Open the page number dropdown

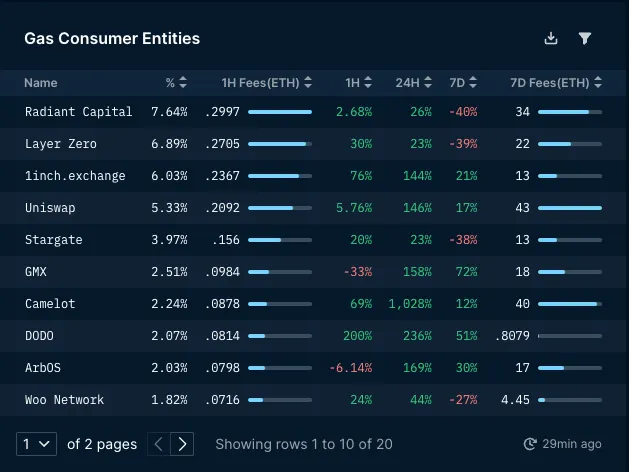coord(37,444)
